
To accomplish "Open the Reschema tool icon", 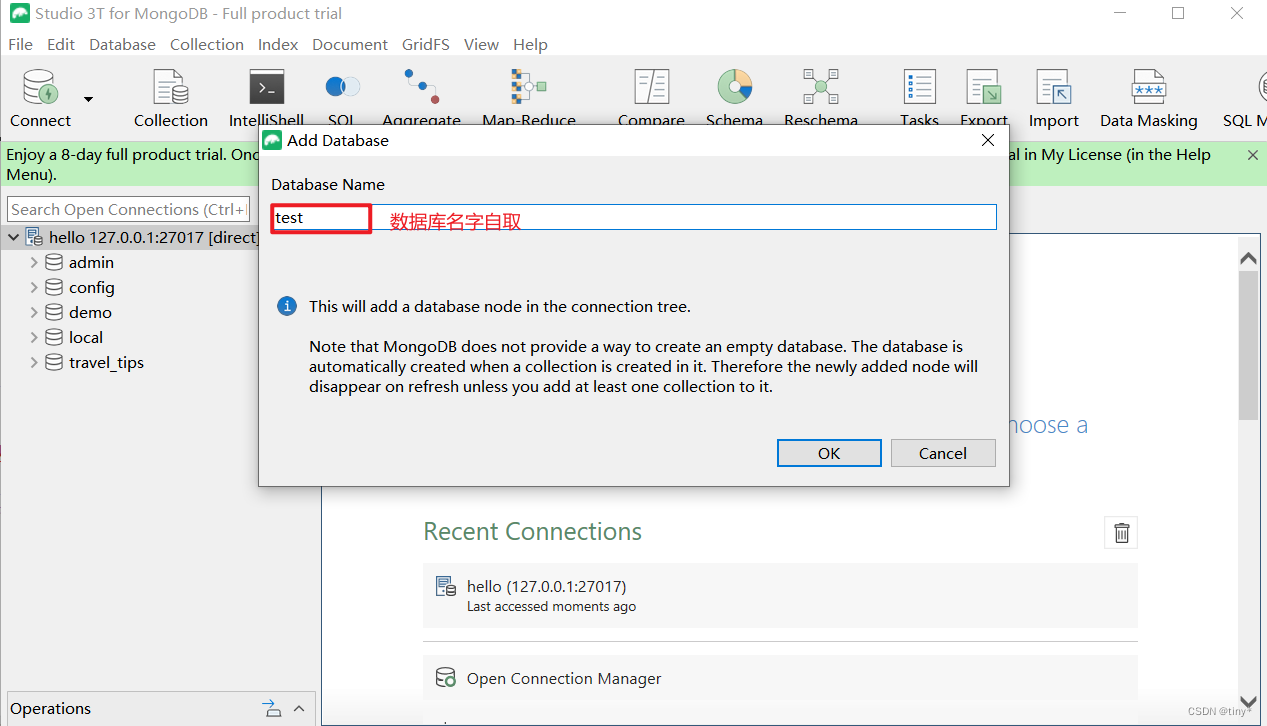I will [821, 88].
